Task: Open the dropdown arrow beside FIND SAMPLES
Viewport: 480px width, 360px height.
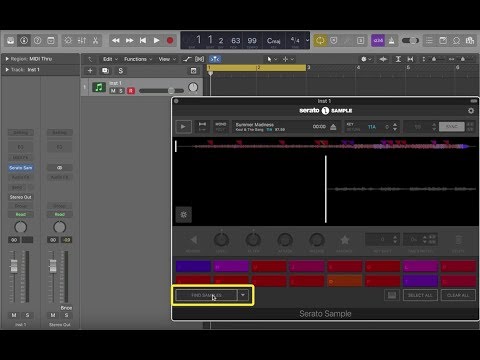Action: pos(243,295)
